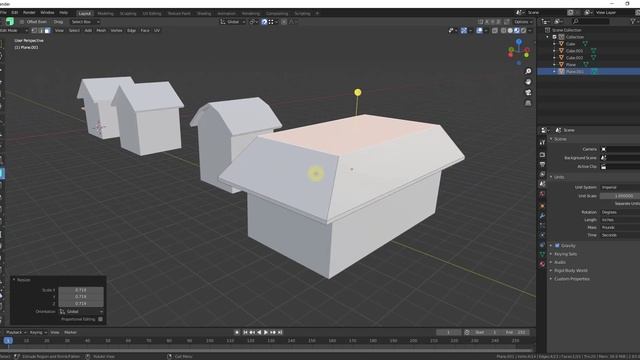This screenshot has width=640, height=360.
Task: Open the Edit Mode dropdown
Action: [13, 31]
